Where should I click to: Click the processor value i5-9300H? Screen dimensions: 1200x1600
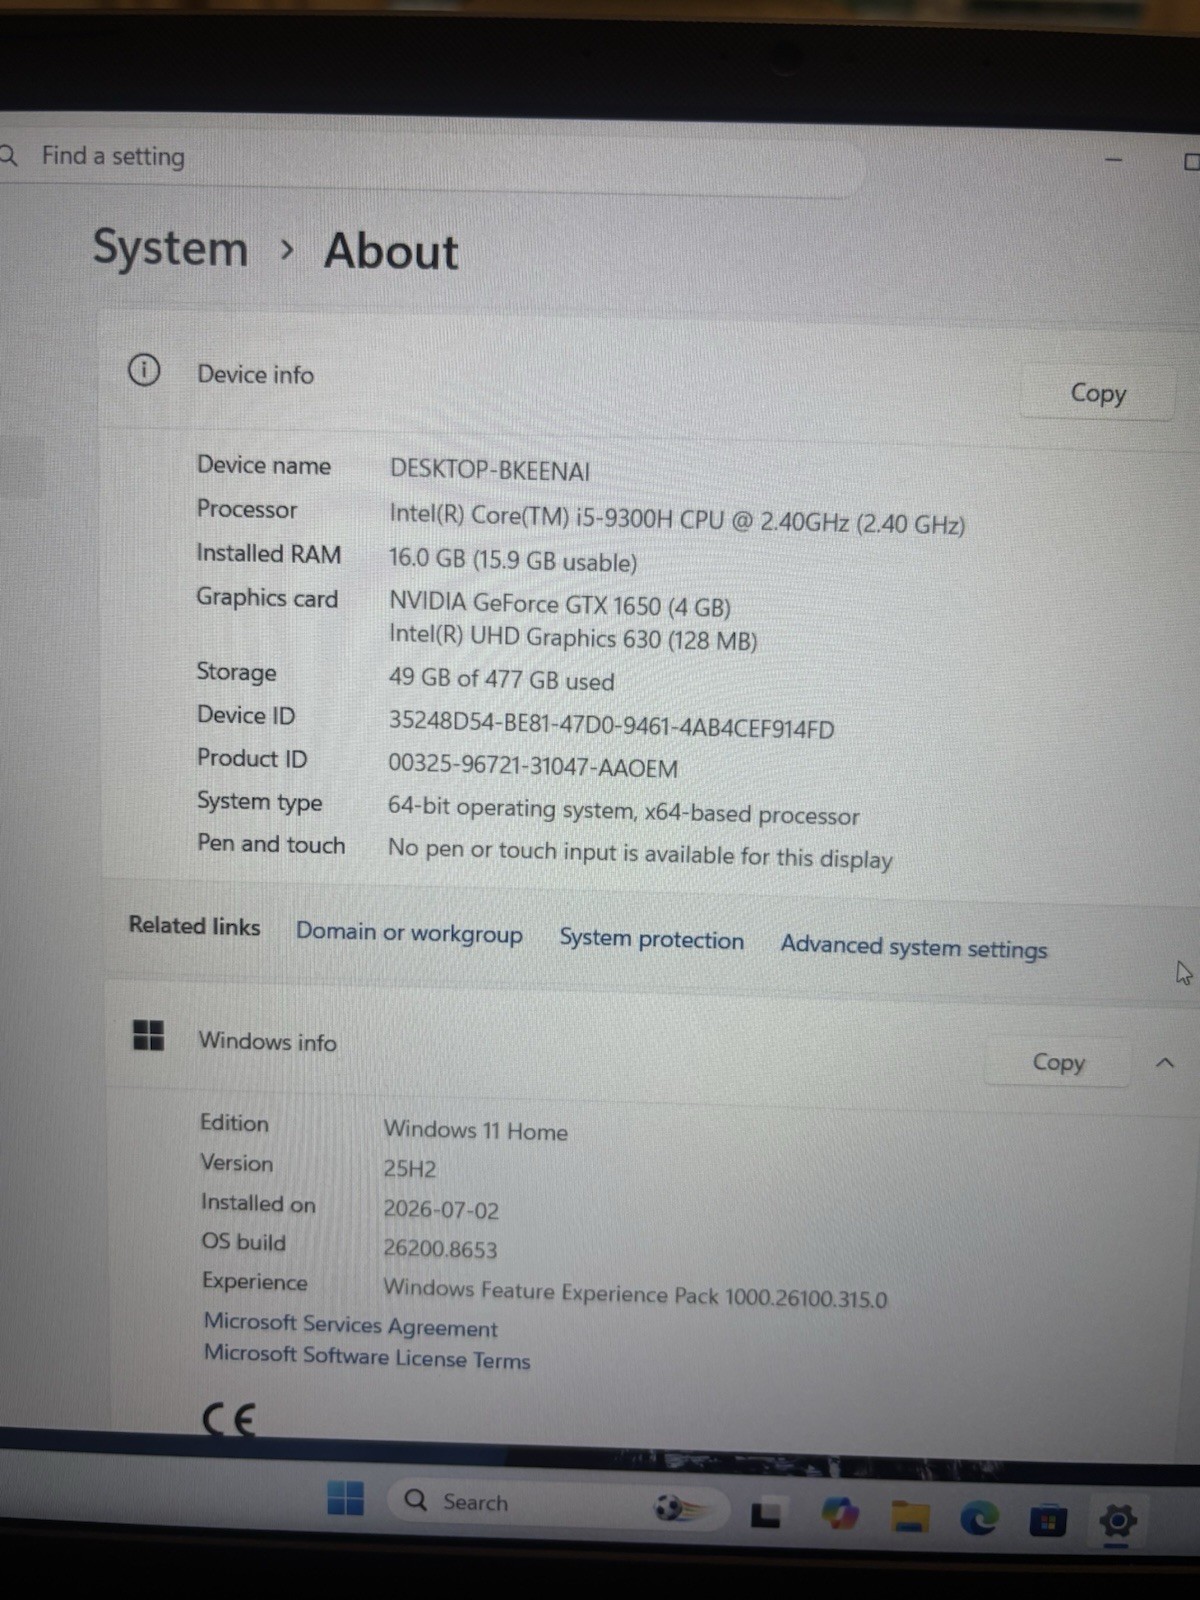coord(677,519)
